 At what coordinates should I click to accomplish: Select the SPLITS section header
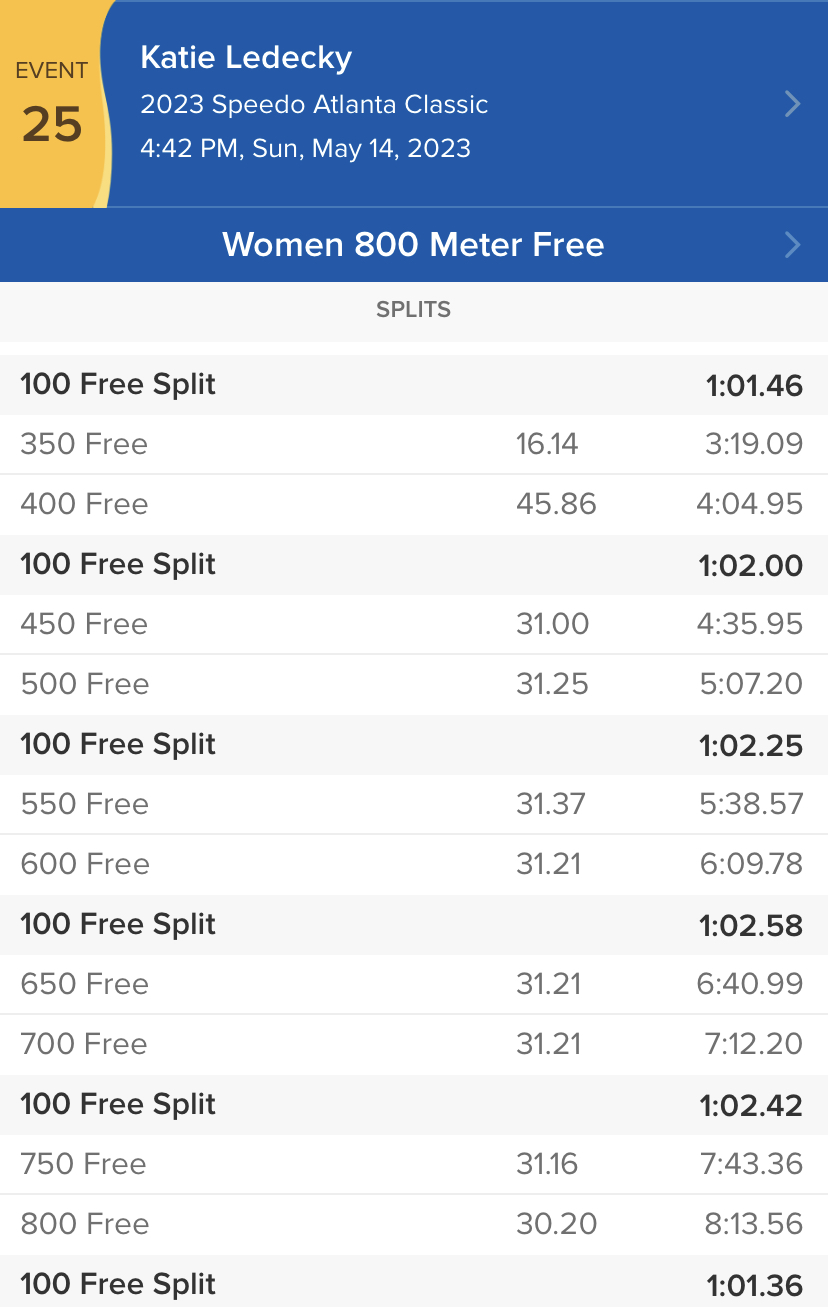point(414,310)
